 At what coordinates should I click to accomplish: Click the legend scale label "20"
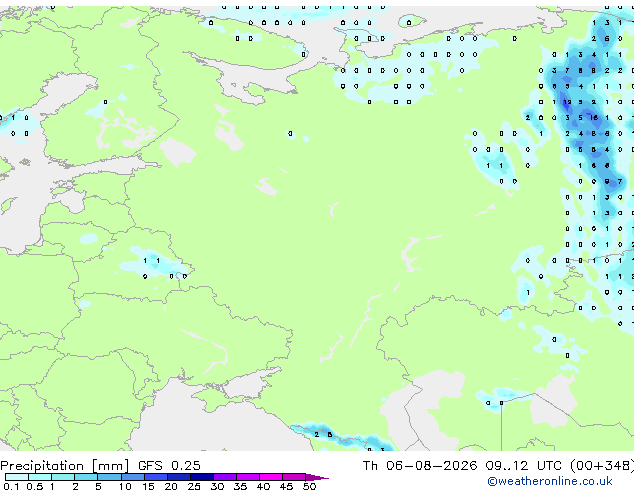(171, 486)
